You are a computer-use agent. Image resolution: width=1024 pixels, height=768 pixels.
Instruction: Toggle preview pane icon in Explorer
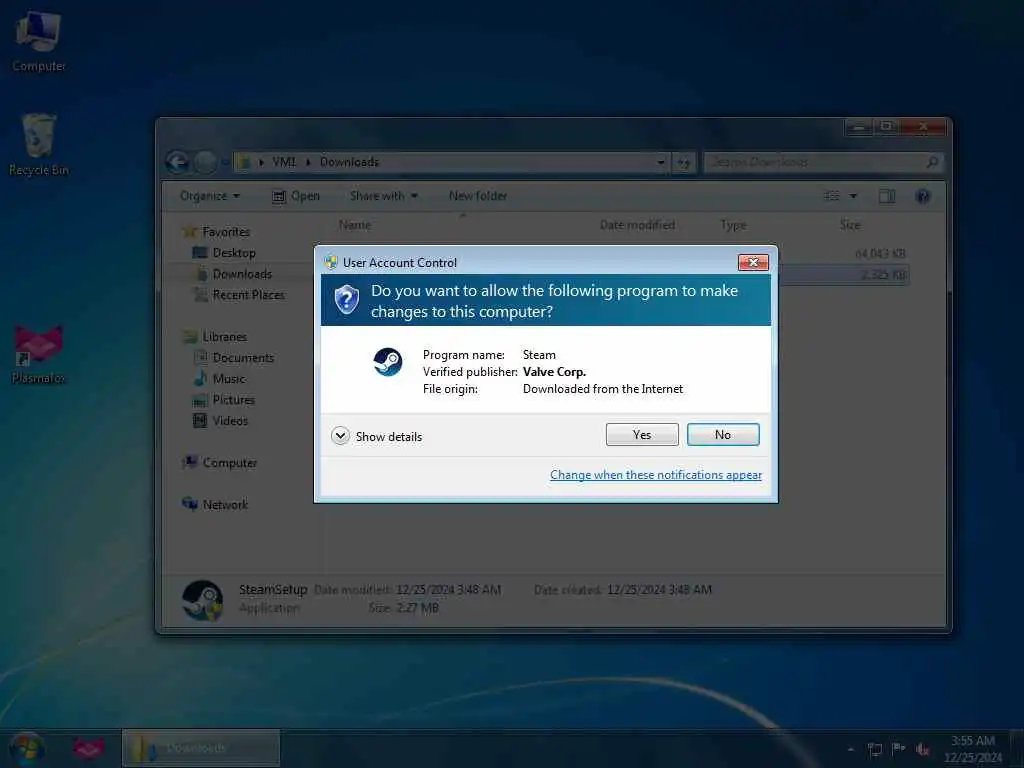887,196
